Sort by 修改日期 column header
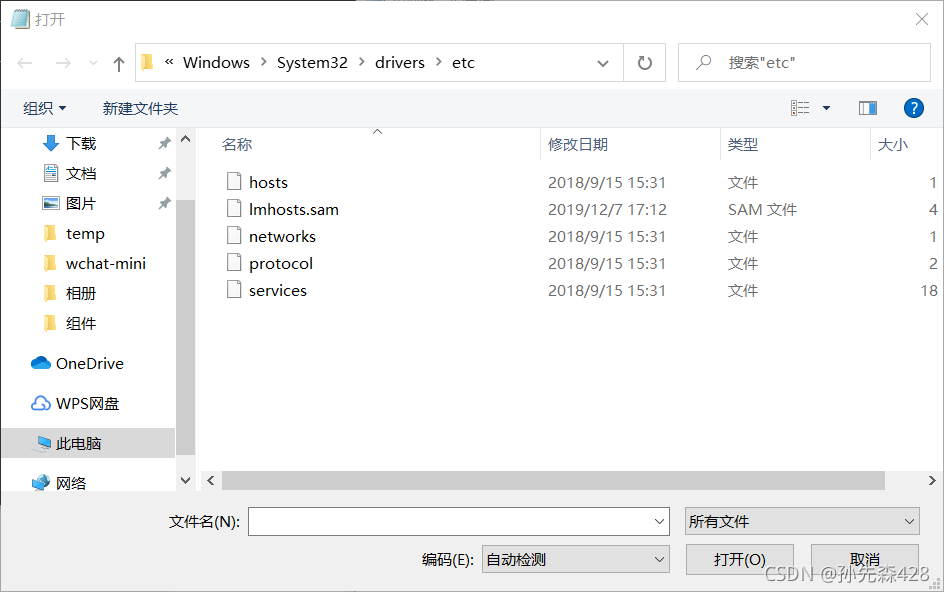 click(578, 145)
